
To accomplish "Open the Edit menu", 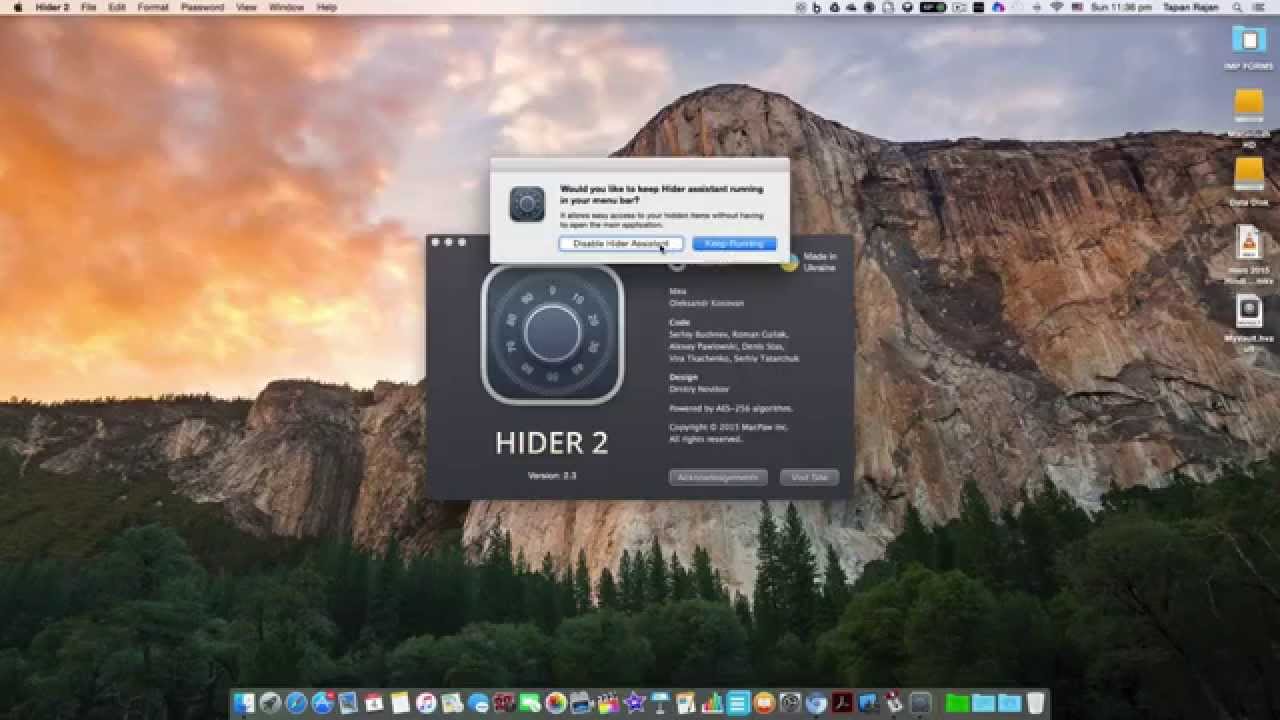I will (x=117, y=7).
